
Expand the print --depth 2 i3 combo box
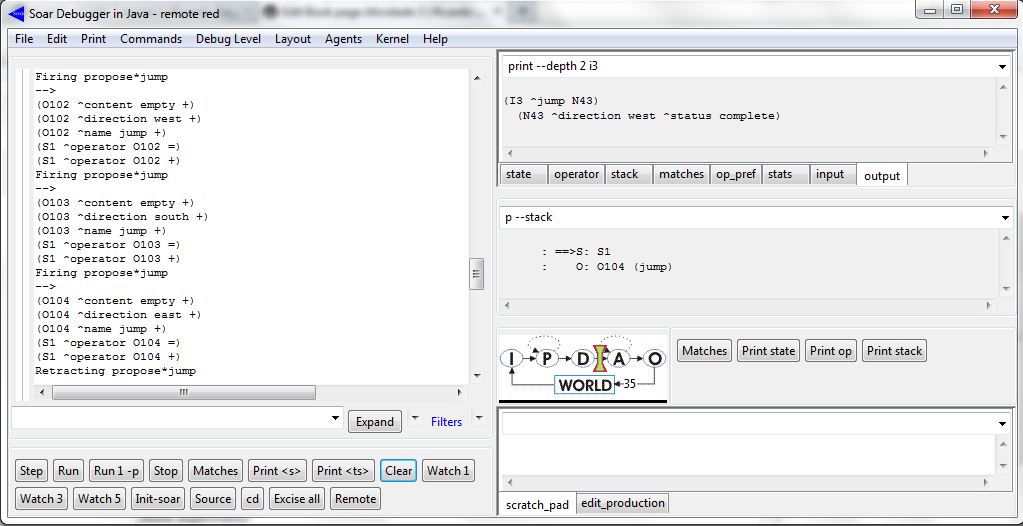click(1002, 67)
